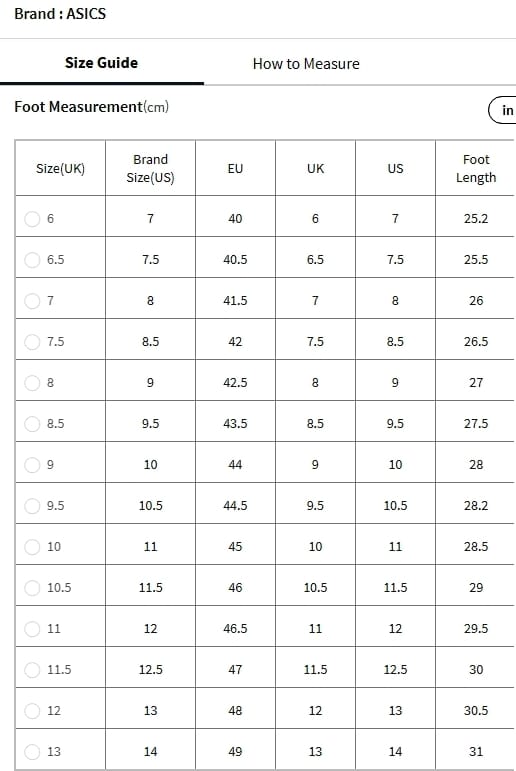Pick UK size 12 radio button
This screenshot has width=516, height=771.
(32, 711)
